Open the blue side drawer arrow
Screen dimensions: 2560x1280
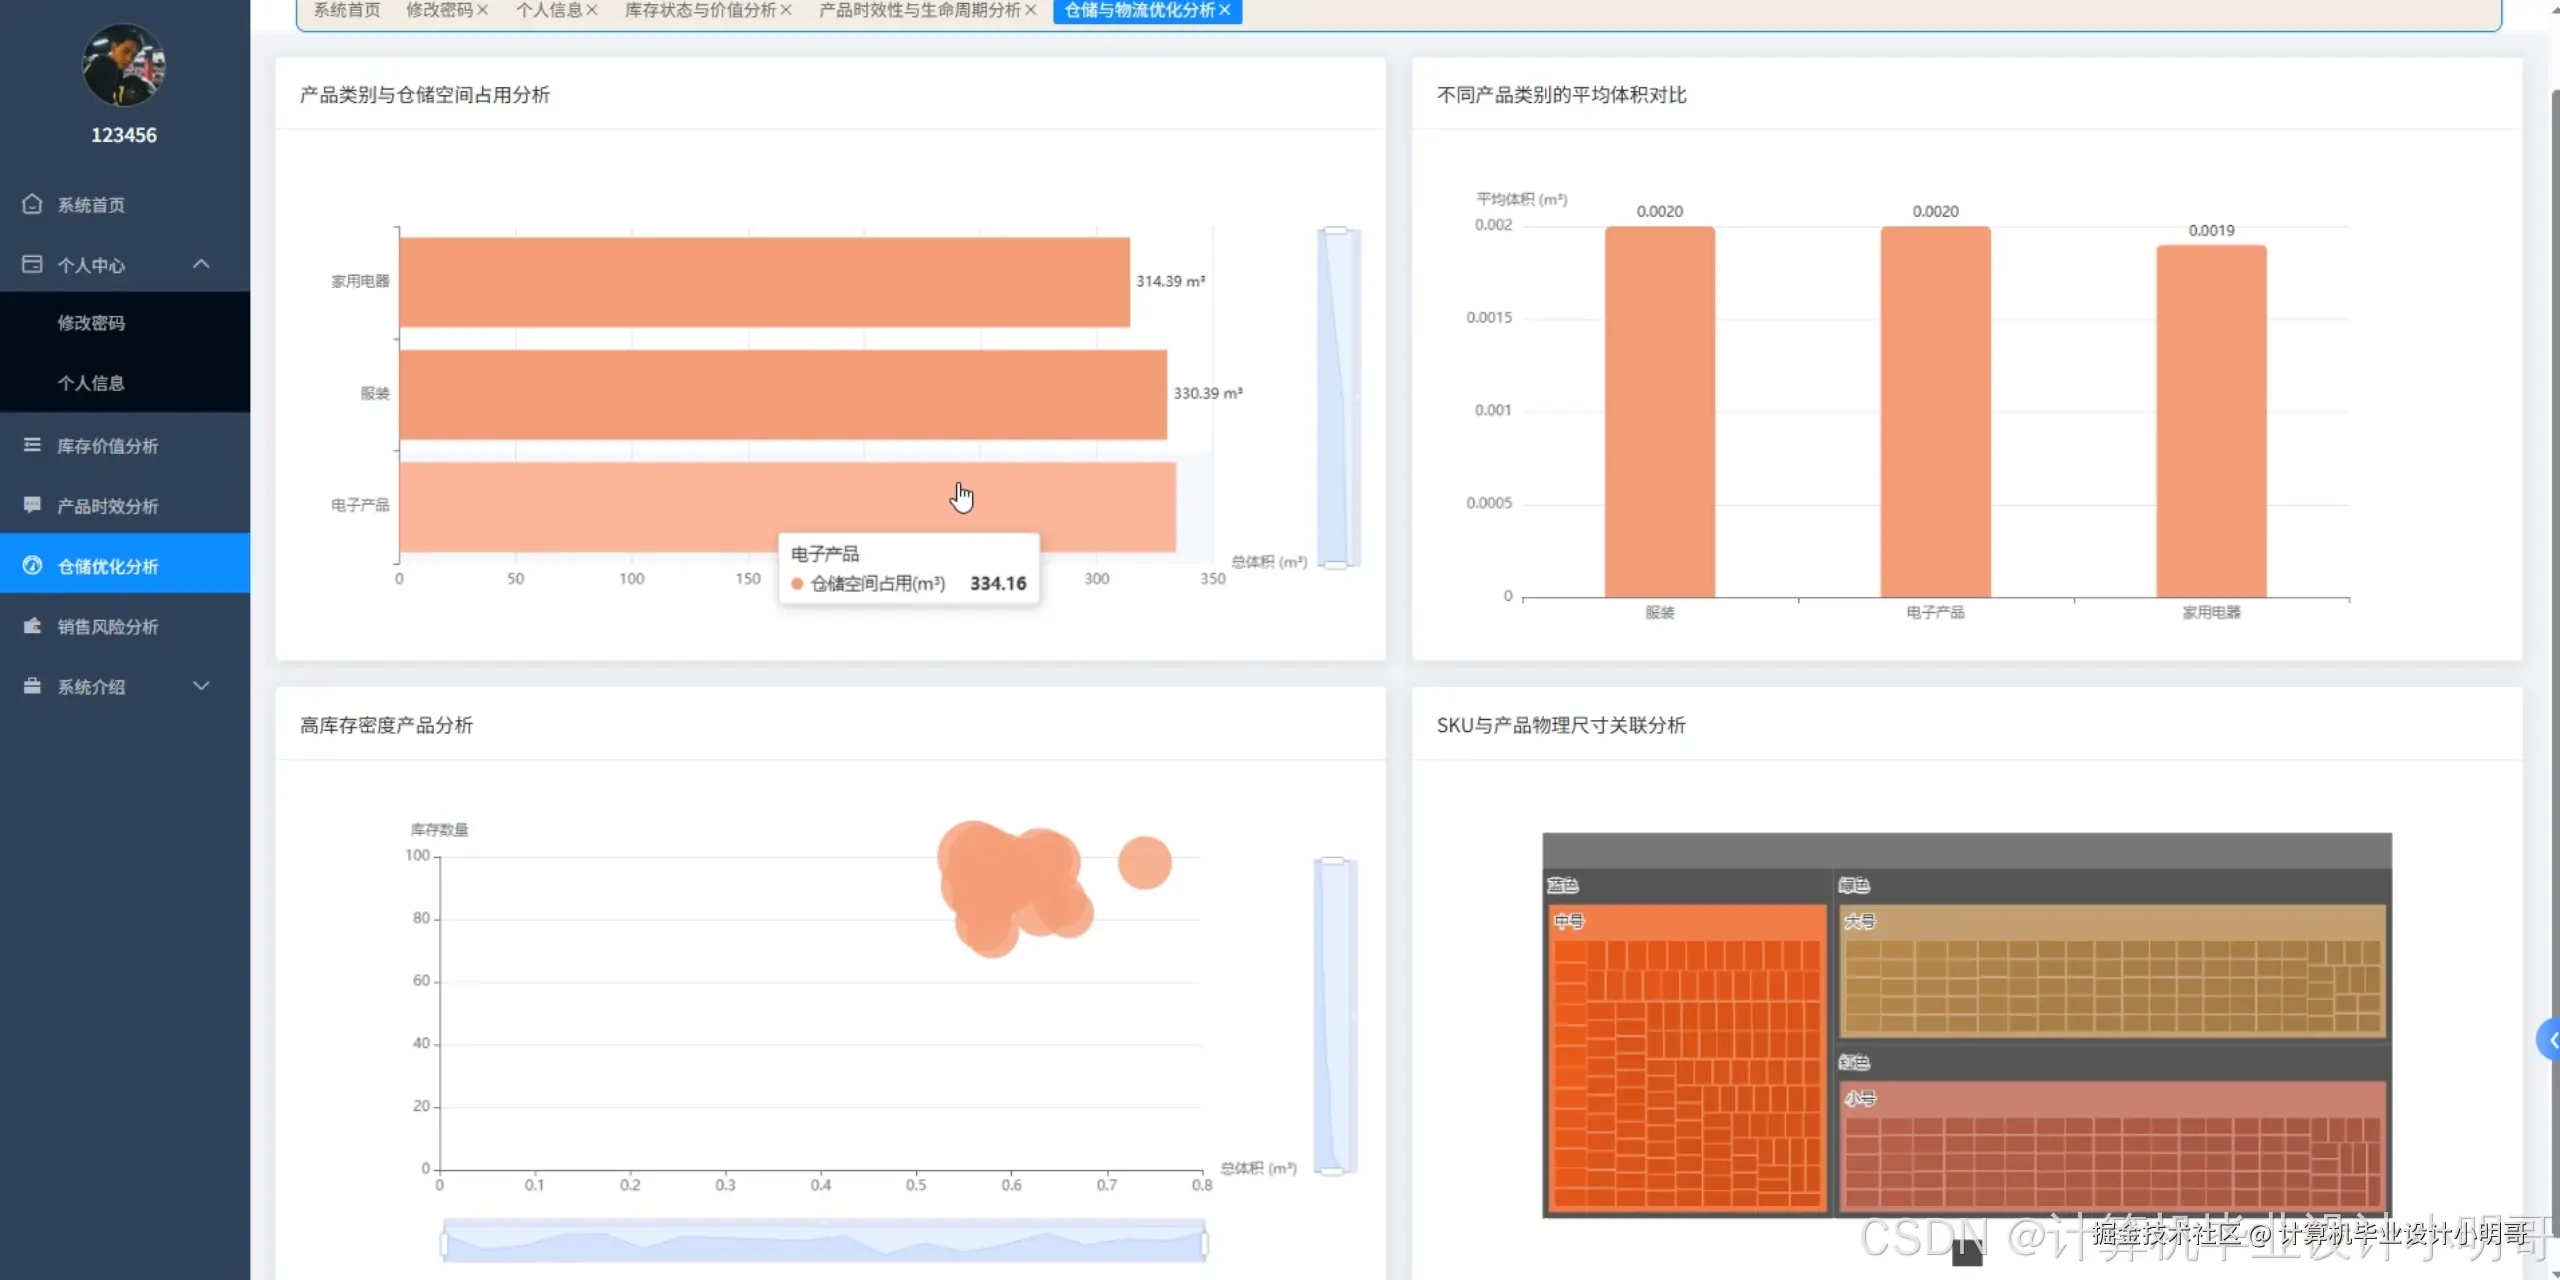tap(2550, 1040)
